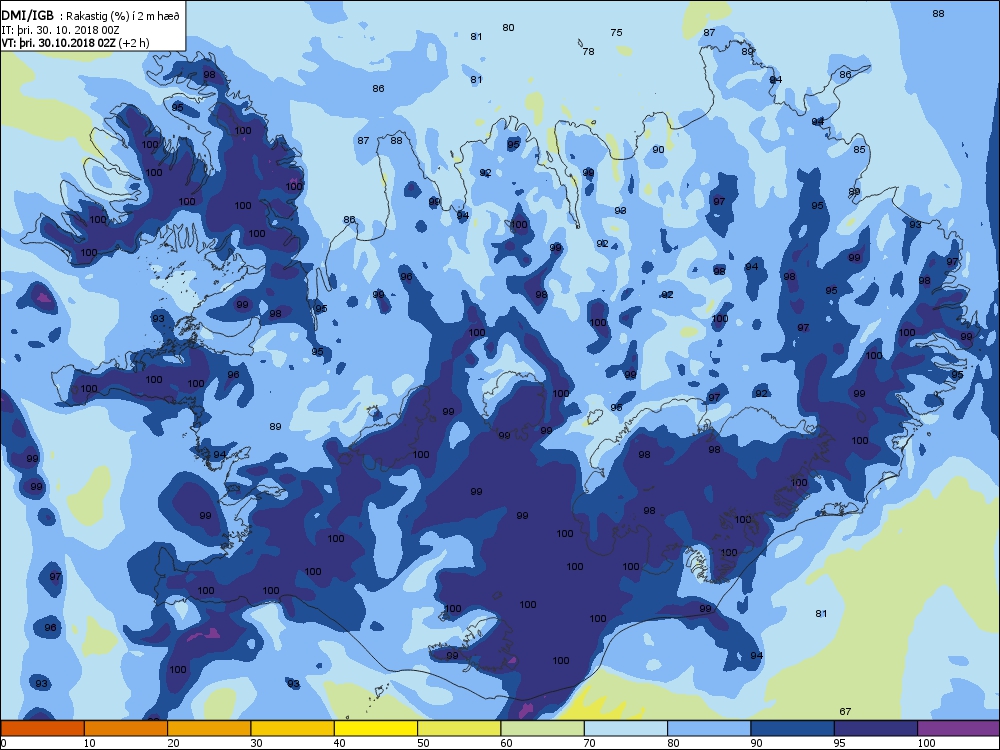Click the humidity value 78 on the map
The width and height of the screenshot is (1000, 750).
click(588, 52)
